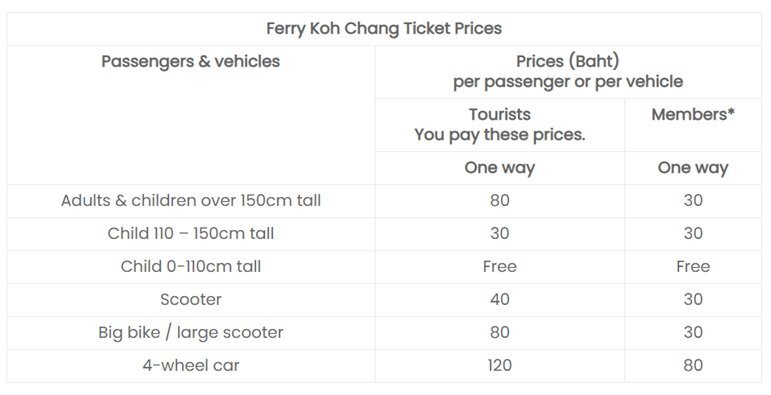Image resolution: width=771 pixels, height=395 pixels.
Task: Select the Child 110 – 150cm tall row label
Action: click(191, 234)
